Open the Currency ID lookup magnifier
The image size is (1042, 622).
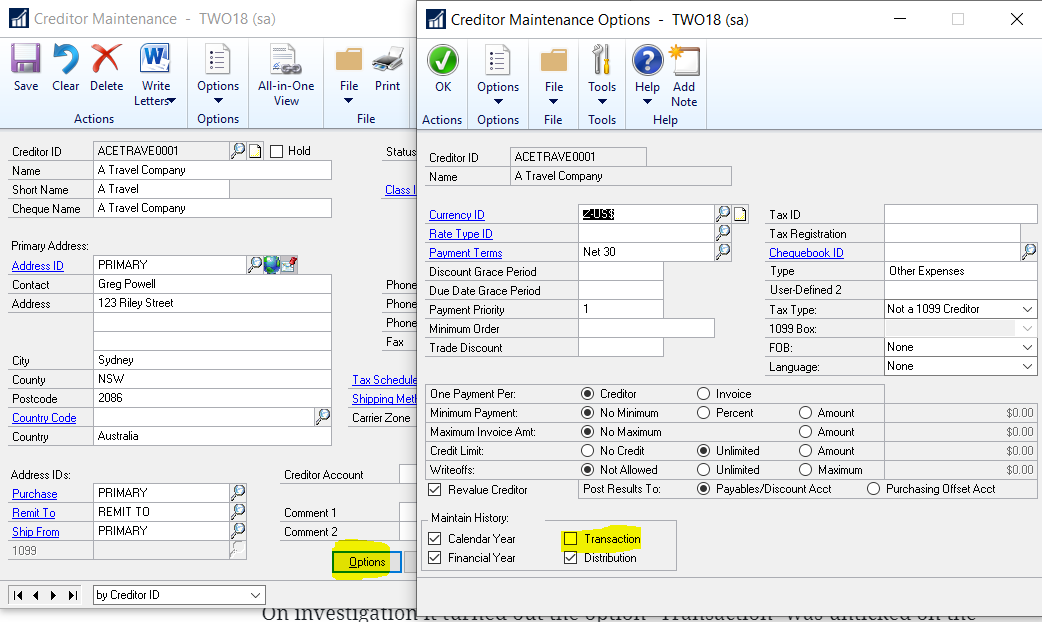click(726, 213)
